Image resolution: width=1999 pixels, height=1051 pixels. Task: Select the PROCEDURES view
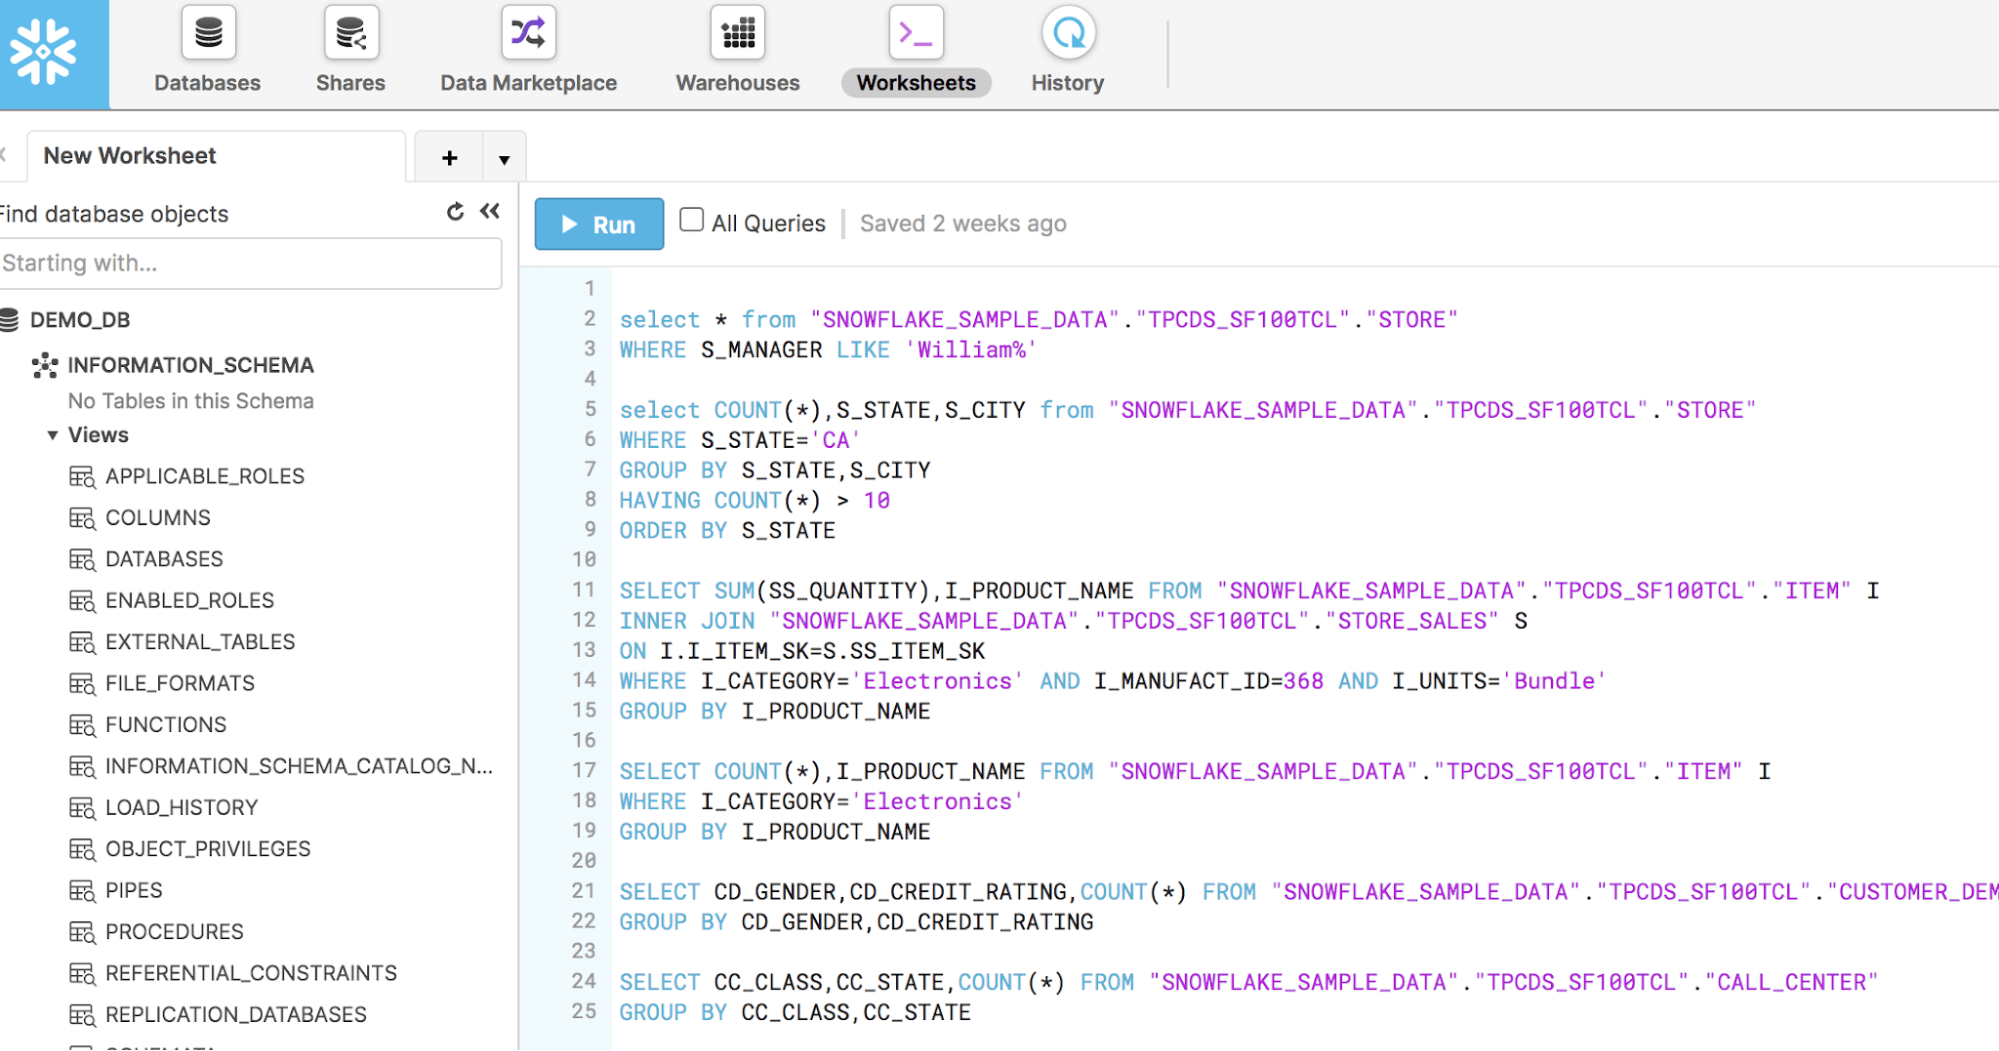click(x=175, y=932)
